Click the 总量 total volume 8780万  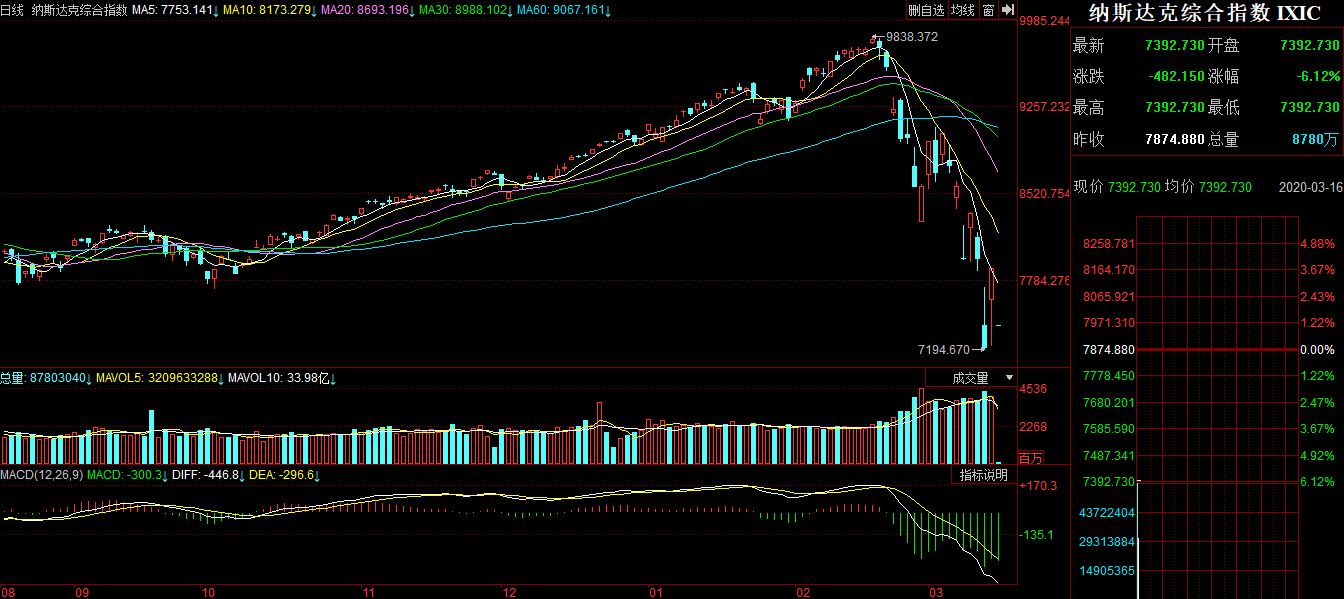coord(1315,139)
